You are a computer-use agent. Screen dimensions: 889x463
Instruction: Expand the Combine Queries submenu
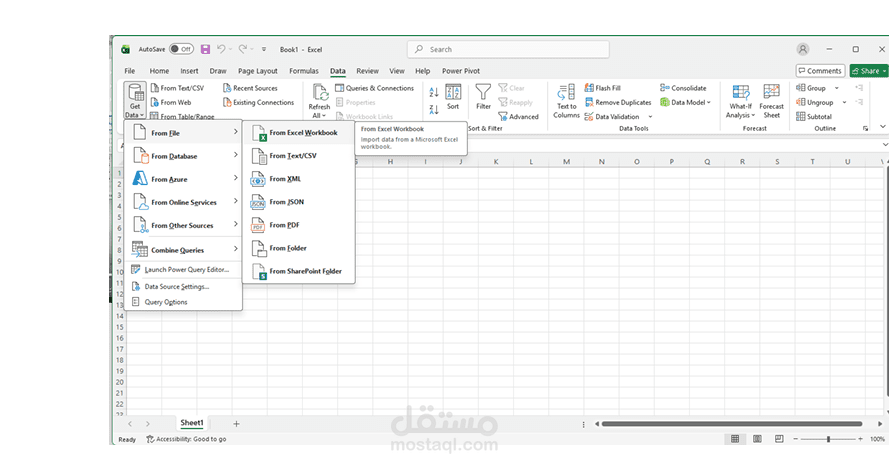click(183, 250)
